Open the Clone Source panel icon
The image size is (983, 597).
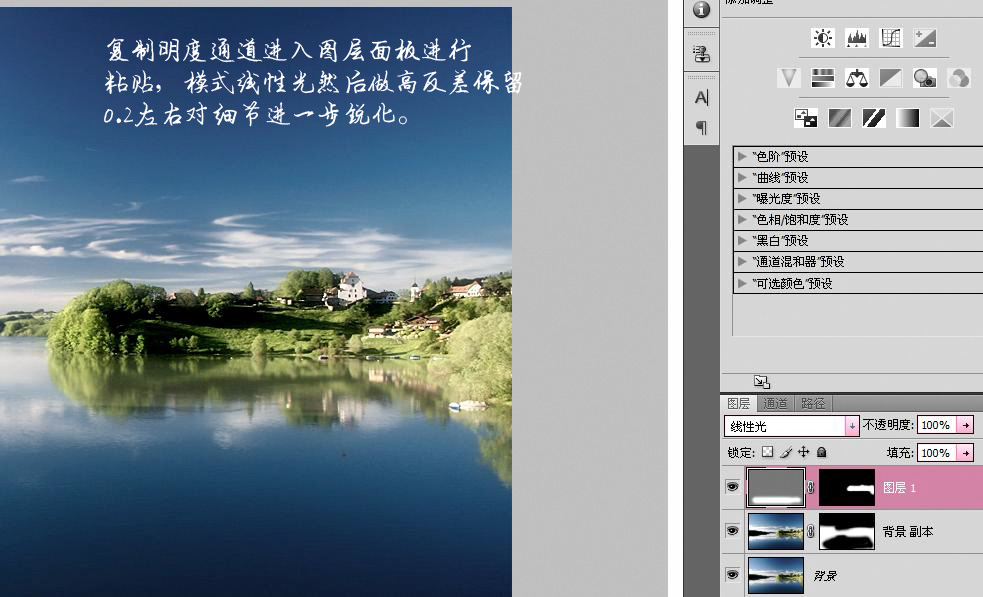[702, 54]
